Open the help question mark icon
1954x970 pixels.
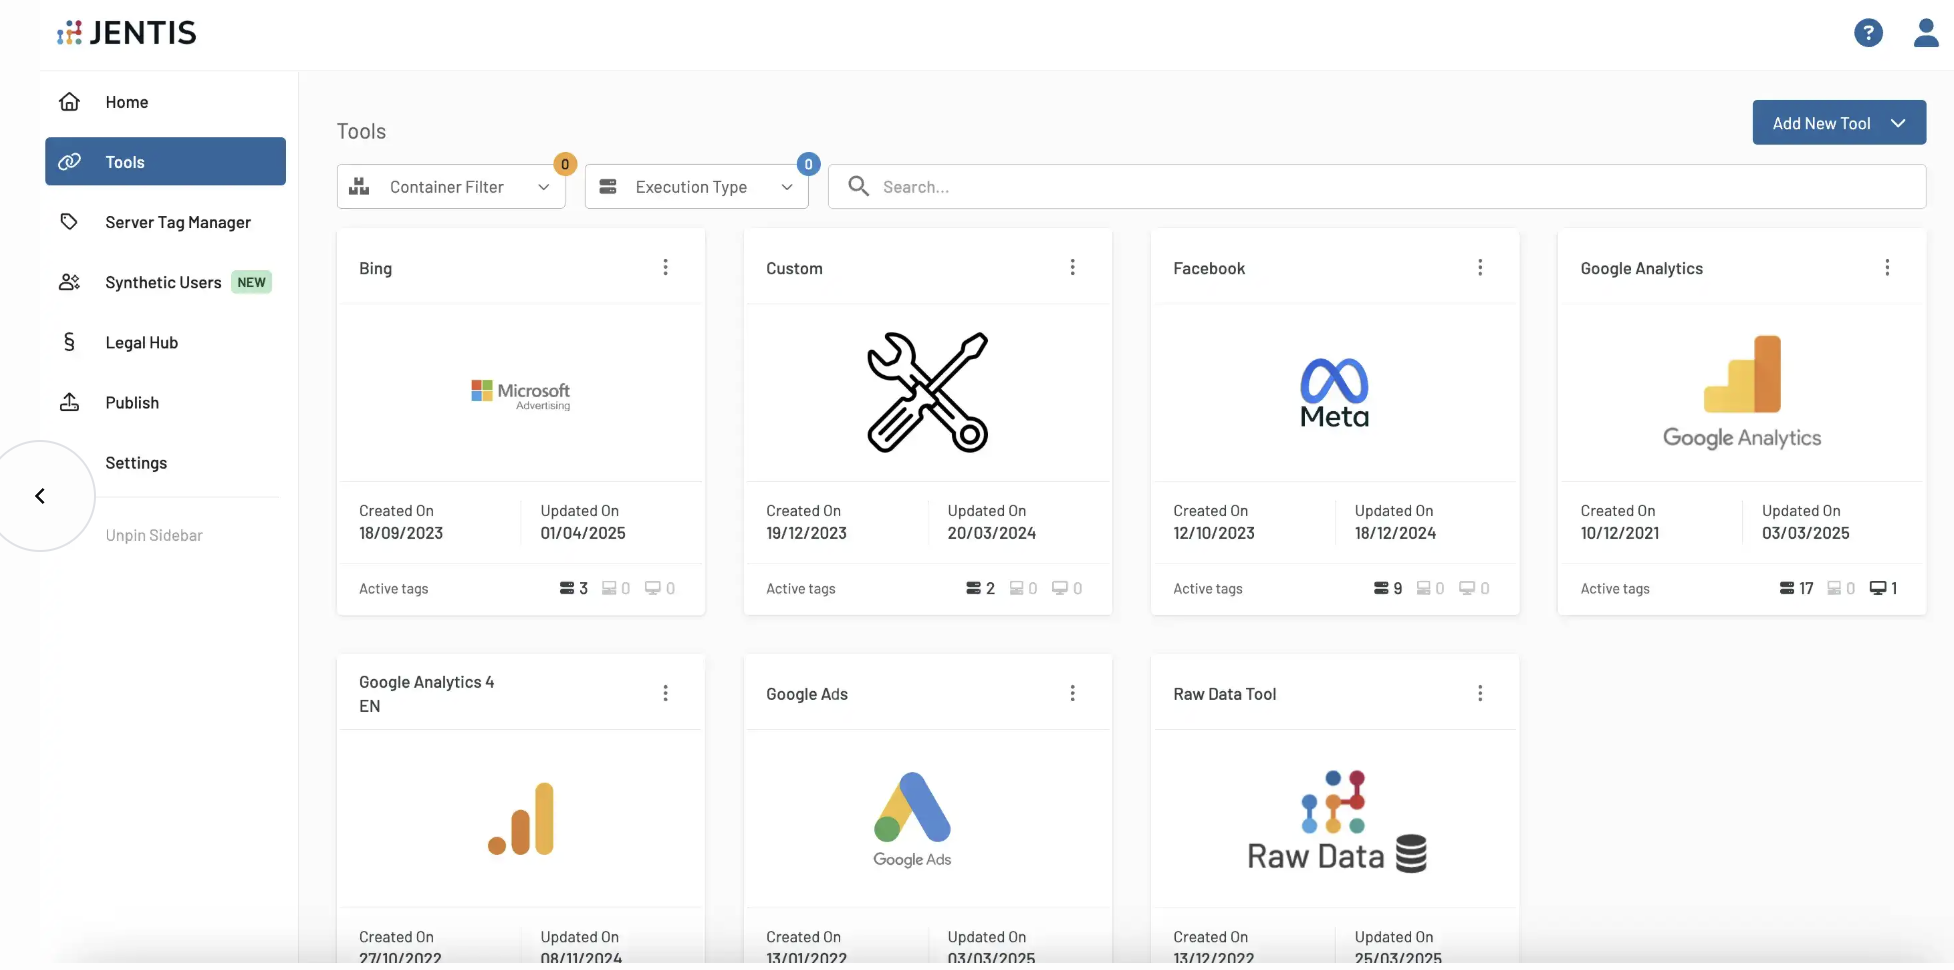point(1867,33)
